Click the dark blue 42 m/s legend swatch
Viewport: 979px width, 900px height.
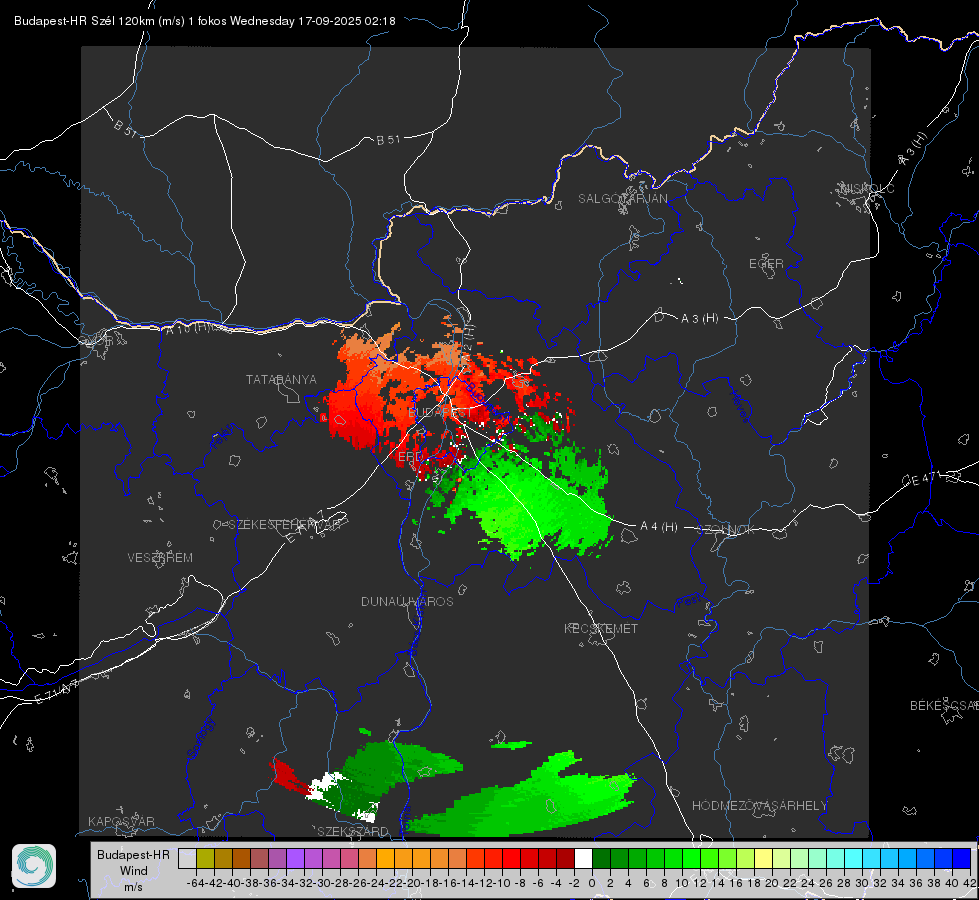962,858
